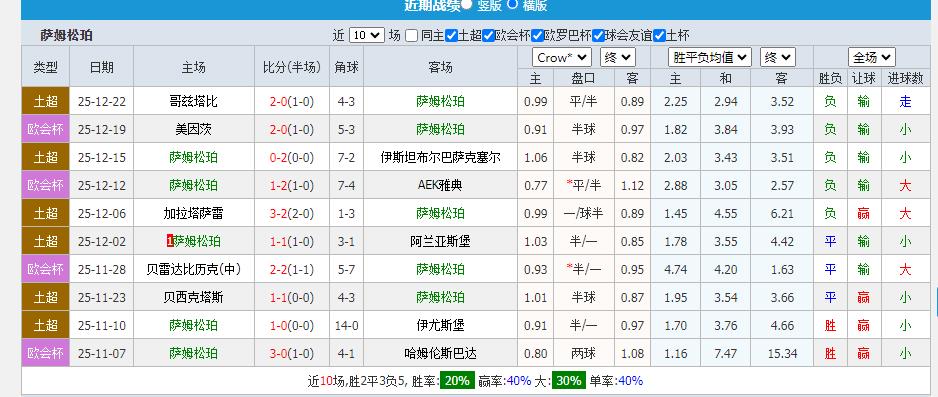Click the 萨姆松珀 team title heading
This screenshot has width=938, height=397.
[x=66, y=35]
